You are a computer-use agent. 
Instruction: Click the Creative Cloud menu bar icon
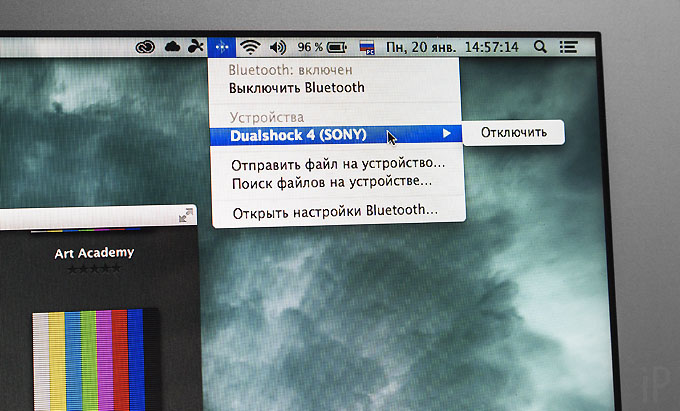145,47
